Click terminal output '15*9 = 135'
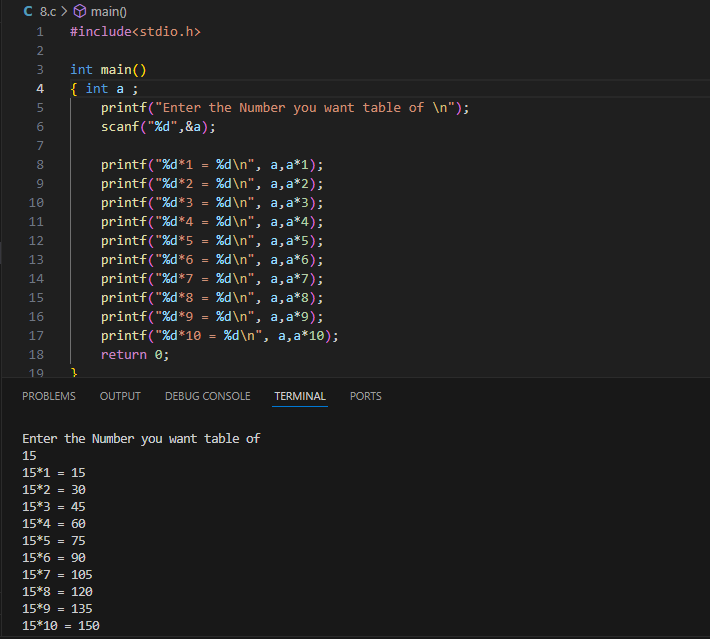 pyautogui.click(x=58, y=609)
